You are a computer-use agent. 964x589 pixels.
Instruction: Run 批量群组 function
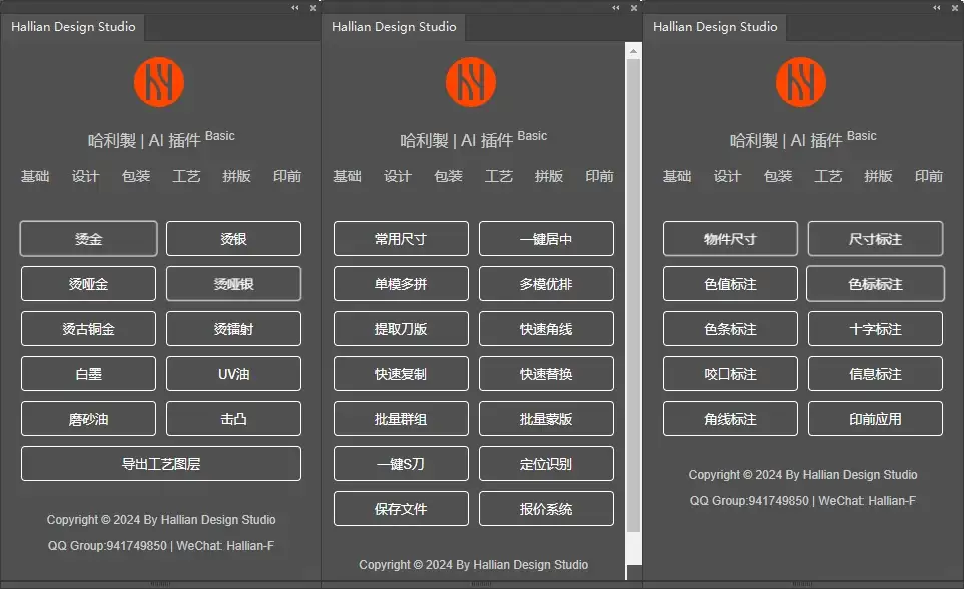pyautogui.click(x=401, y=419)
